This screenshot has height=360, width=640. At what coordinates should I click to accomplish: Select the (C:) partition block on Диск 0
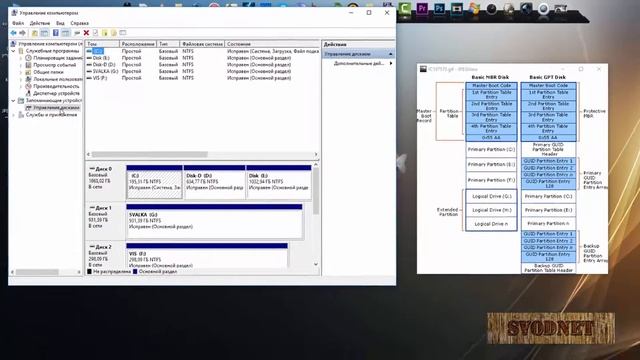pos(154,182)
